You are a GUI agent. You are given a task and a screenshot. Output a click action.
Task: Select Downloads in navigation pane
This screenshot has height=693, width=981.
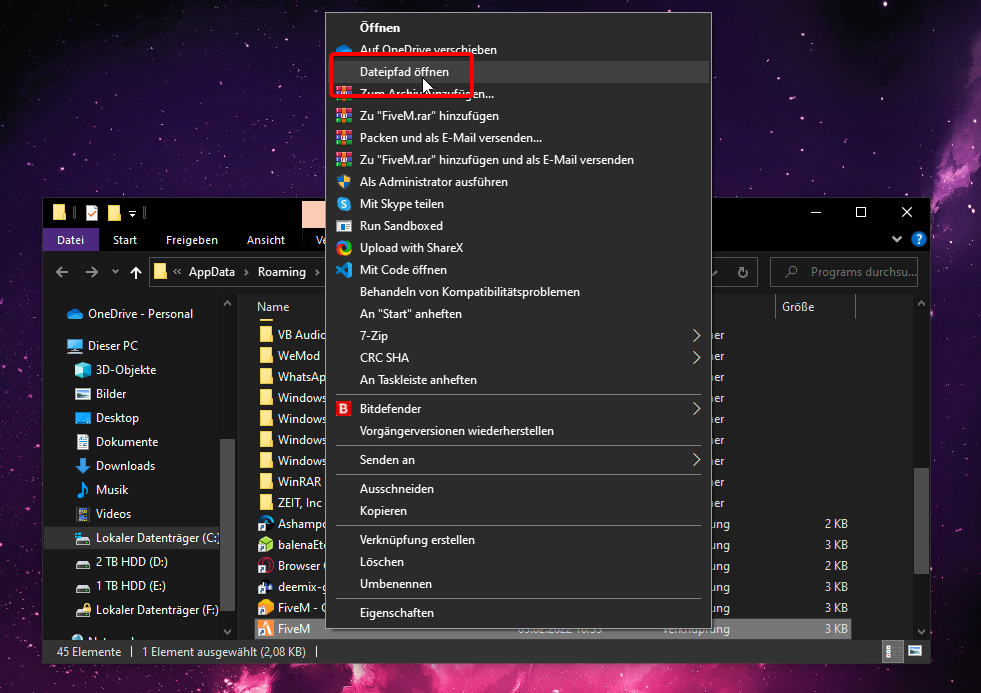pyautogui.click(x=125, y=466)
